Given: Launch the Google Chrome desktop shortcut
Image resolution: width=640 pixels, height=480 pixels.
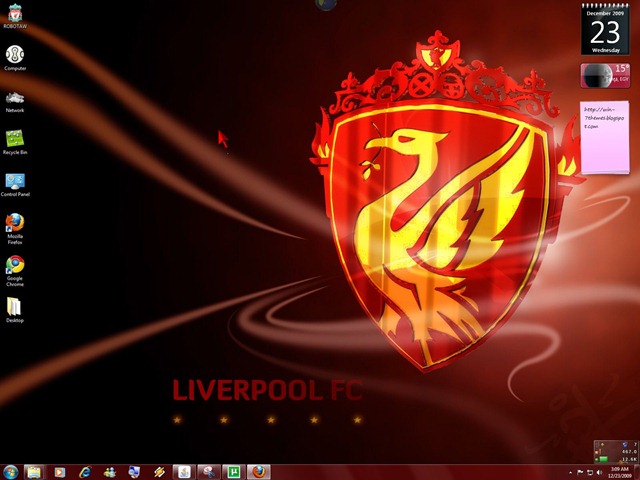Looking at the screenshot, I should pos(15,271).
